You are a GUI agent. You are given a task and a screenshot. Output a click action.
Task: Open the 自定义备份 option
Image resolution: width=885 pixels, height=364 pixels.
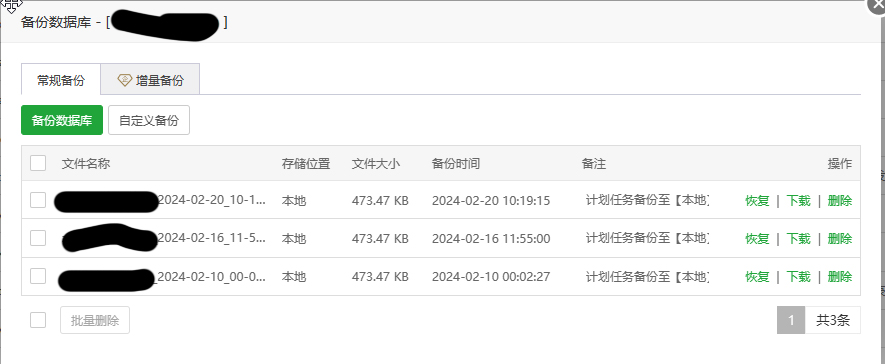[x=149, y=120]
